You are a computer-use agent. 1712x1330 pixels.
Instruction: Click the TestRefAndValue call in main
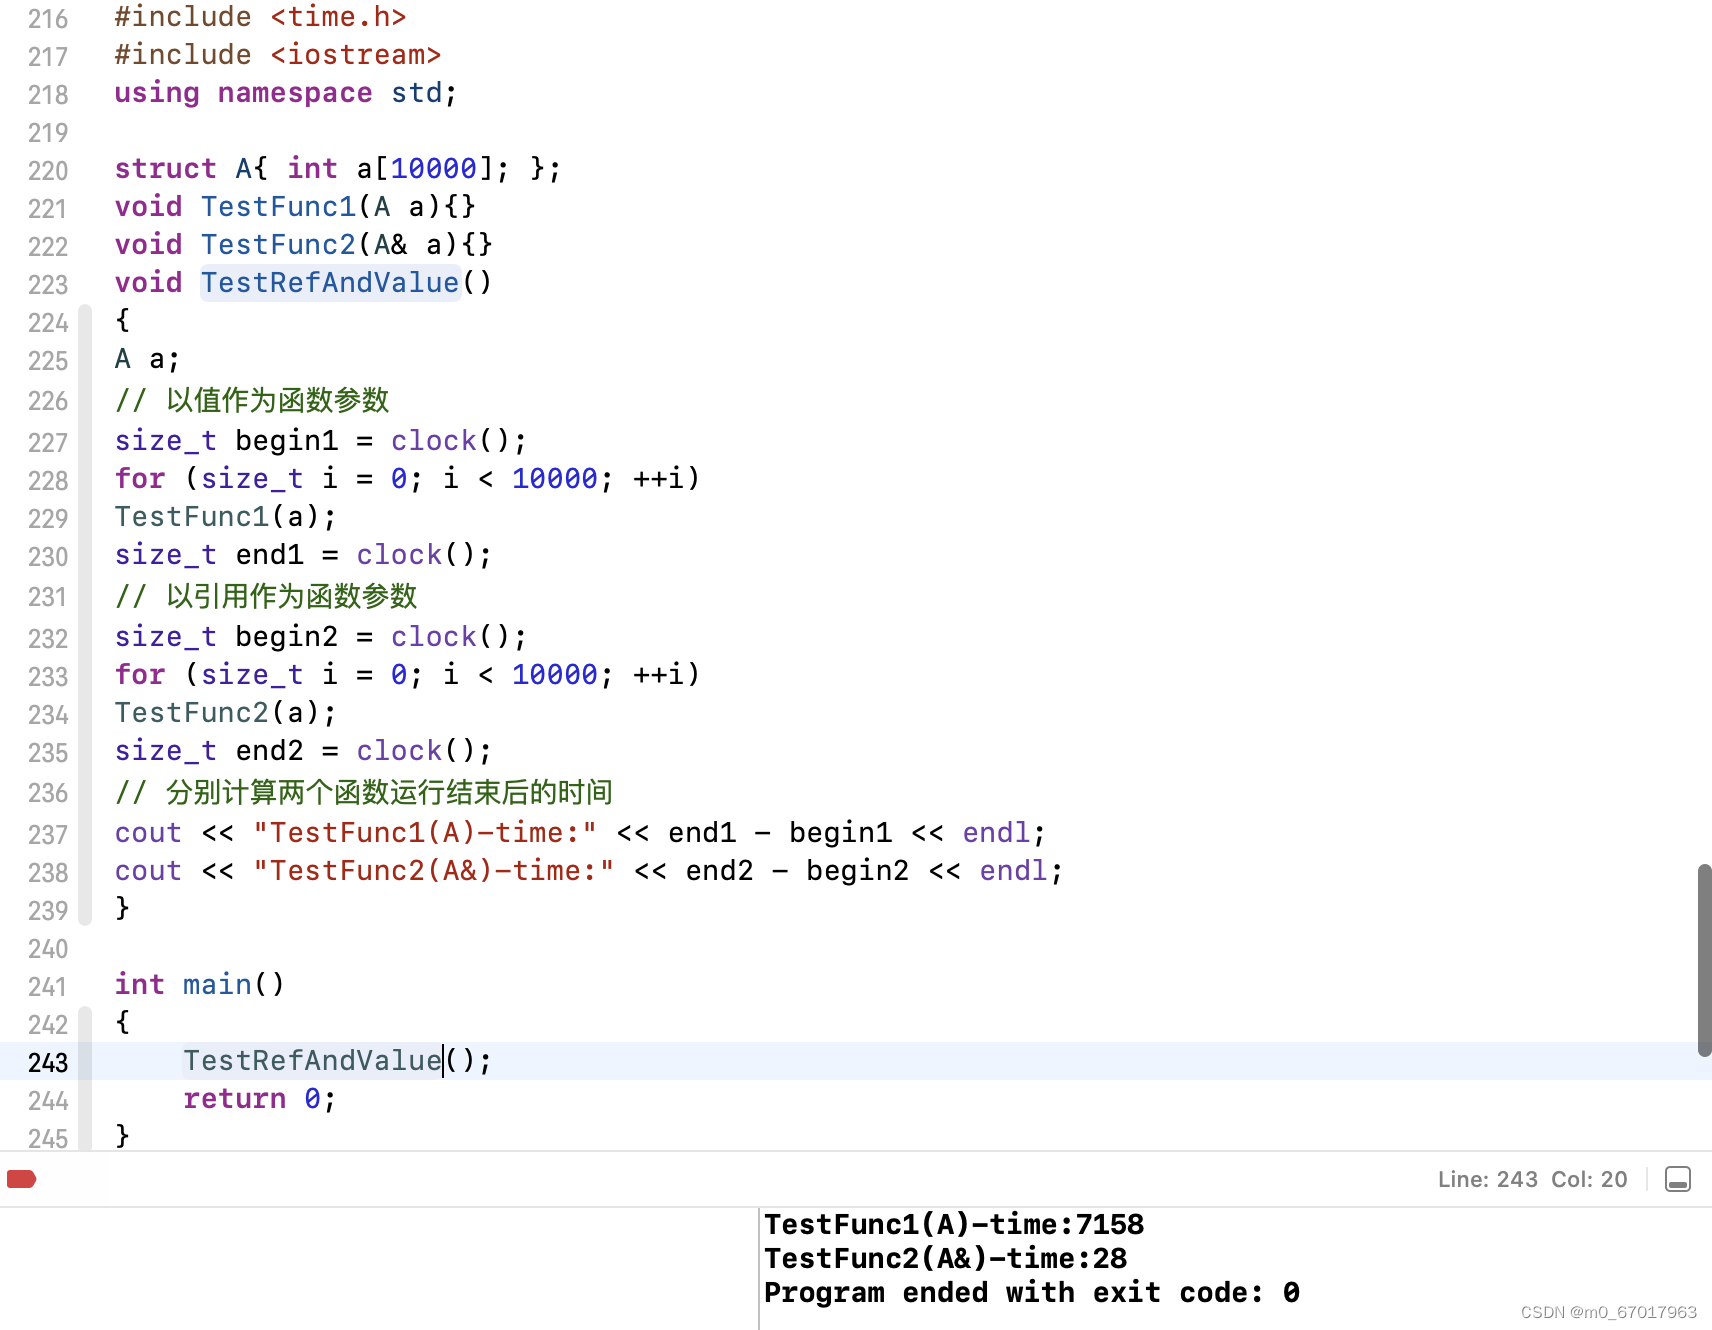[x=312, y=1061]
